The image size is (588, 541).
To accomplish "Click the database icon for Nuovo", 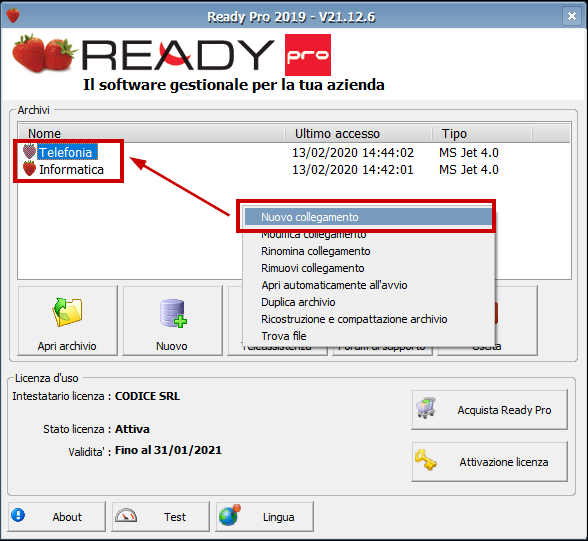I will coord(172,313).
